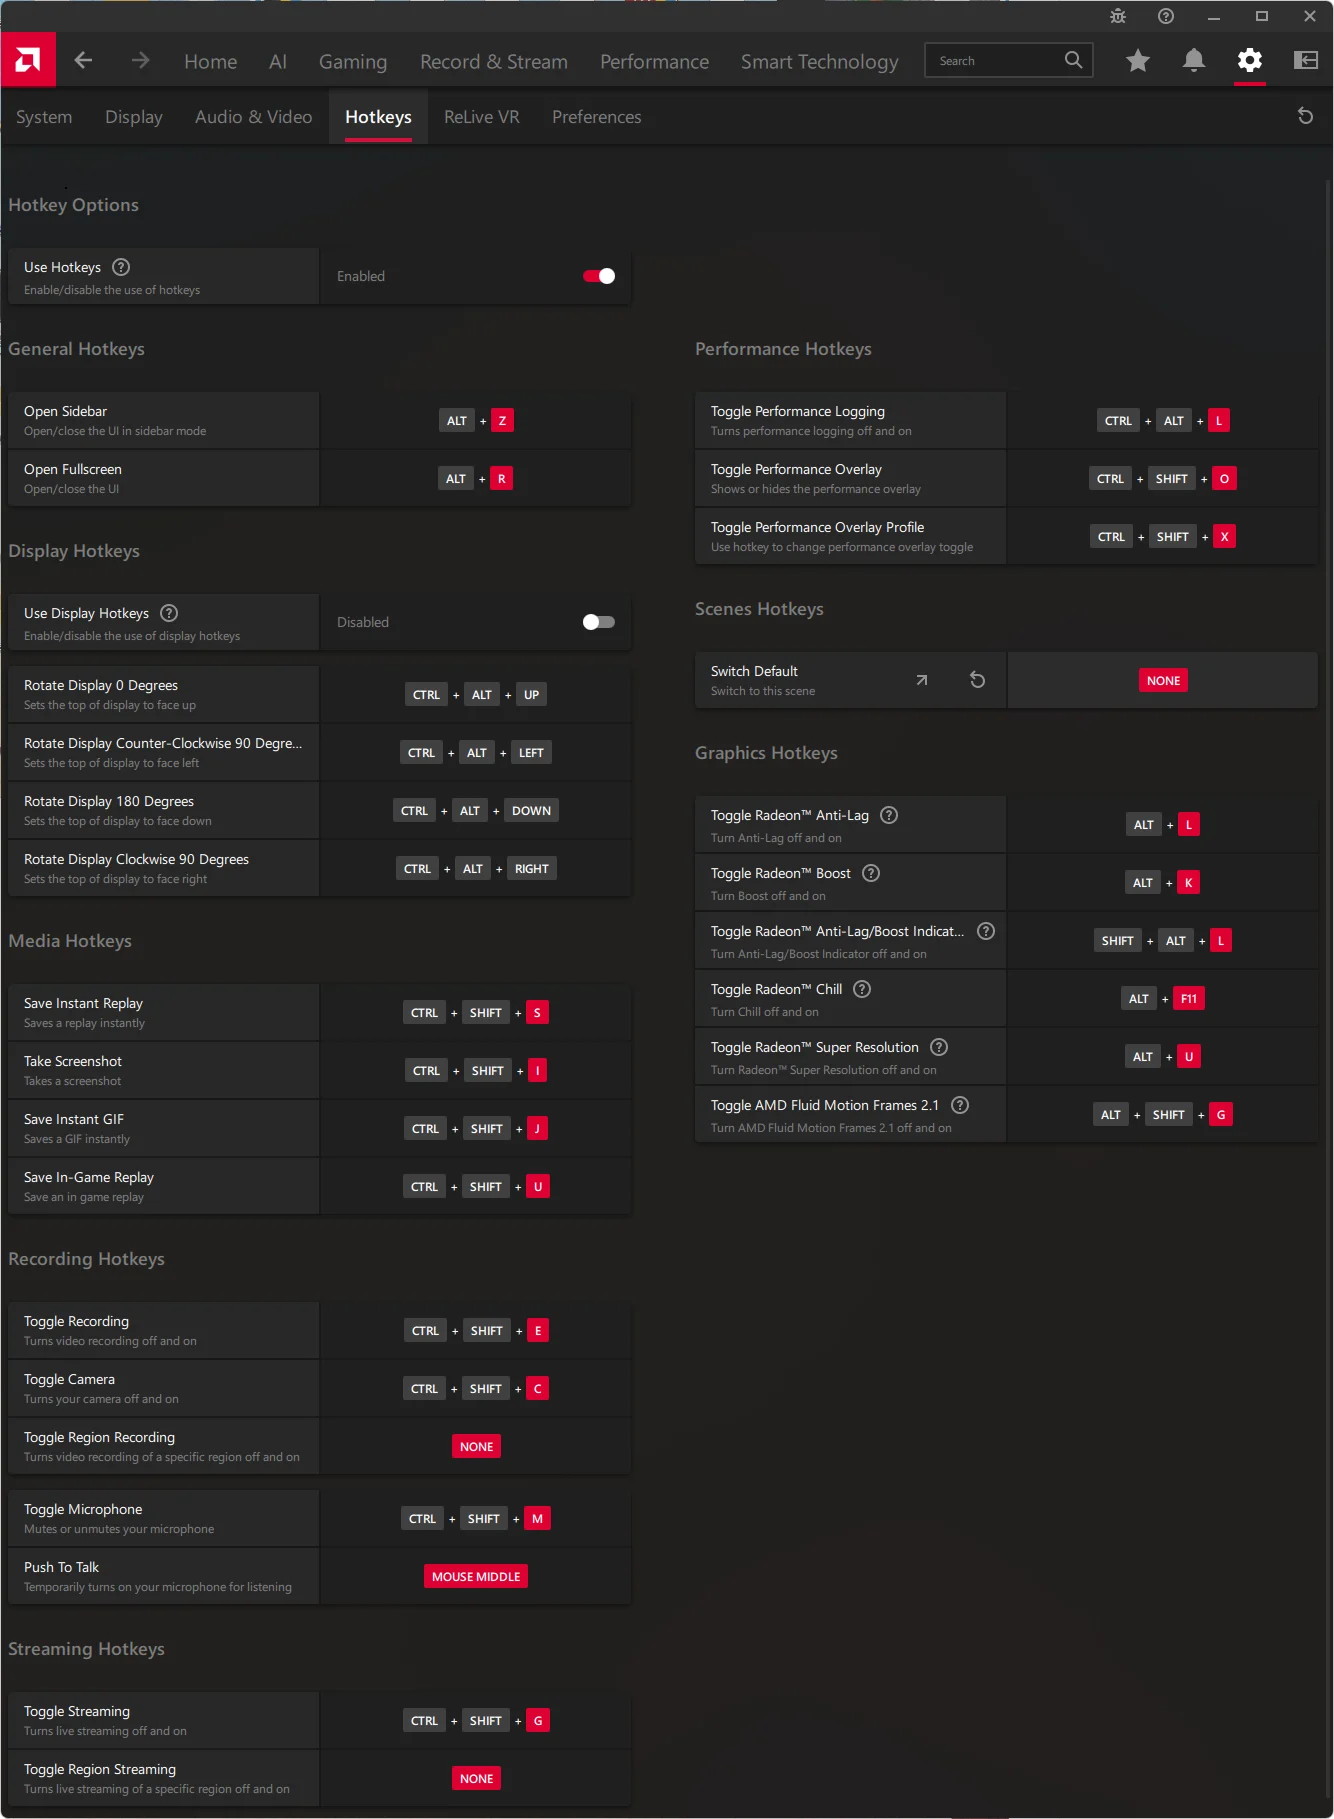Image resolution: width=1334 pixels, height=1819 pixels.
Task: Reset the Switch Default scene hotkey
Action: click(977, 680)
